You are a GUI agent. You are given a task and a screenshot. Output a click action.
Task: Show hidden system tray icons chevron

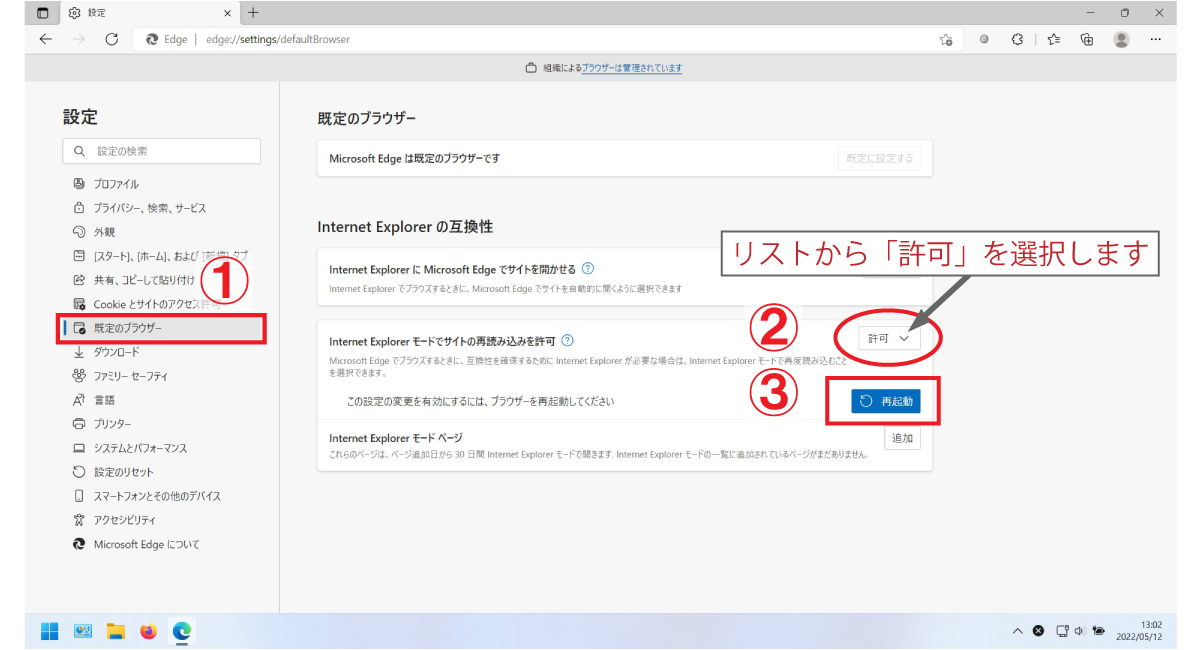[1018, 631]
